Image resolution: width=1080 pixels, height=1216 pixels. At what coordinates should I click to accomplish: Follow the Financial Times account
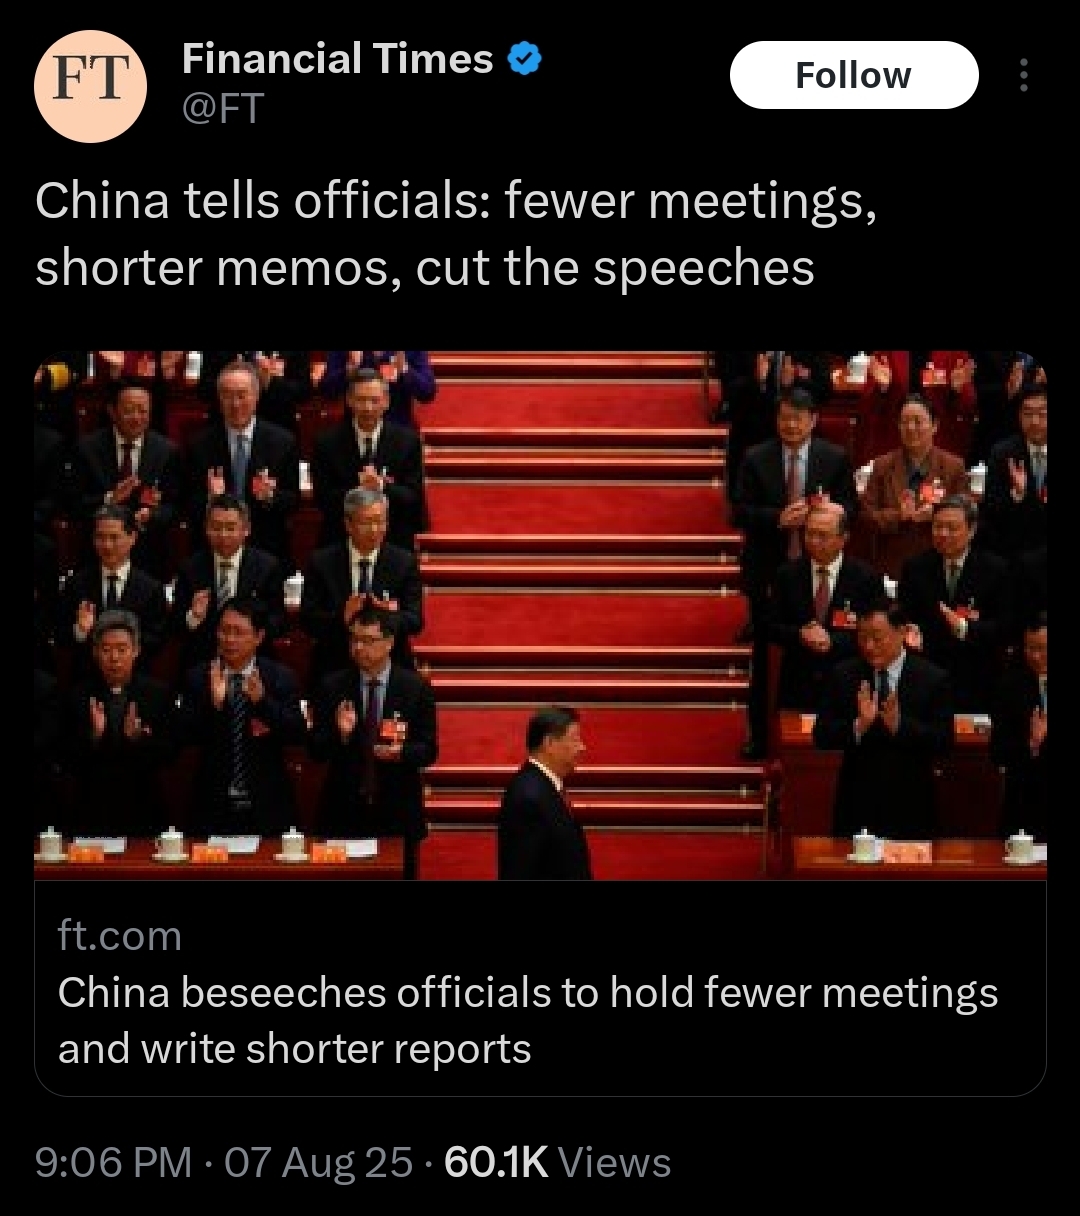[x=853, y=75]
